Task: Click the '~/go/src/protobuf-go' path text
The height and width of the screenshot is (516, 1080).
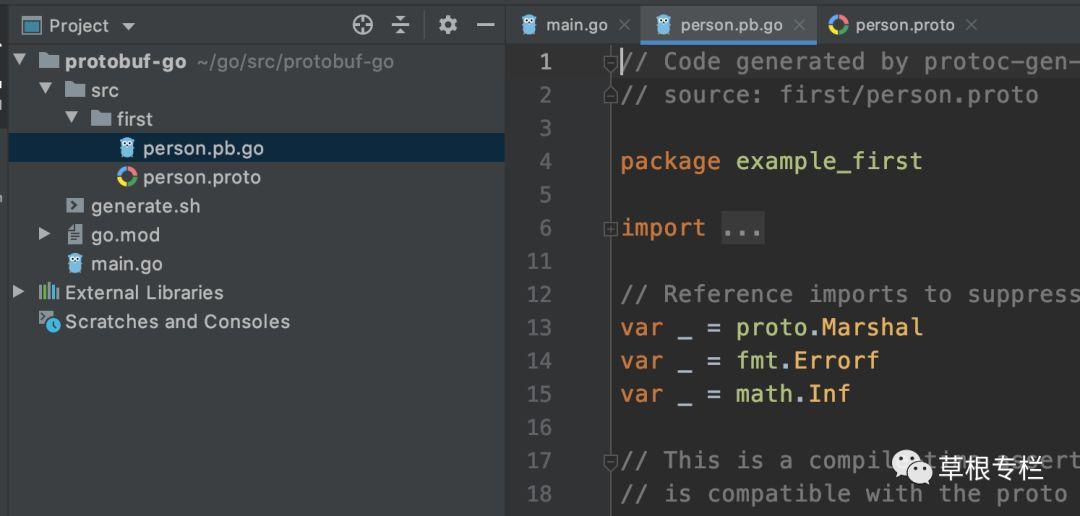Action: [x=295, y=62]
